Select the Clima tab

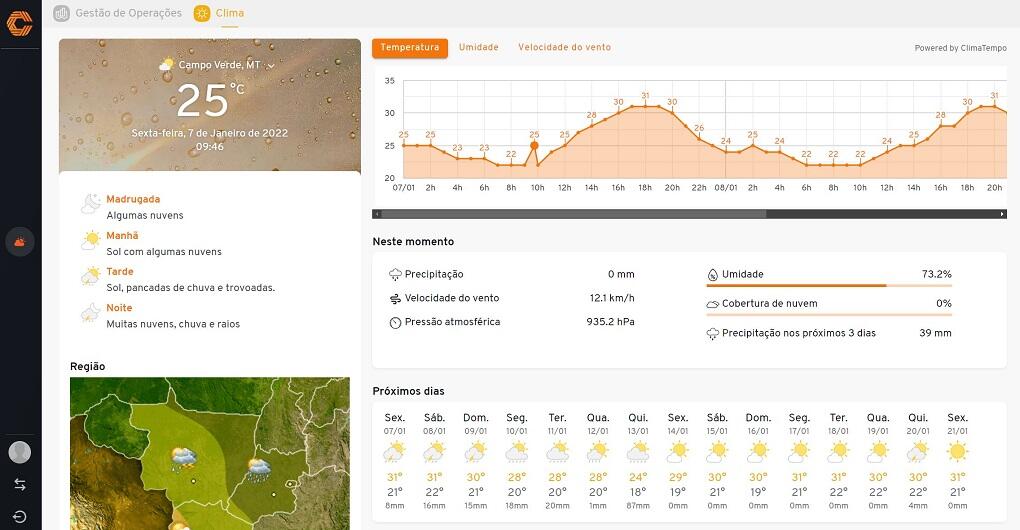click(219, 13)
